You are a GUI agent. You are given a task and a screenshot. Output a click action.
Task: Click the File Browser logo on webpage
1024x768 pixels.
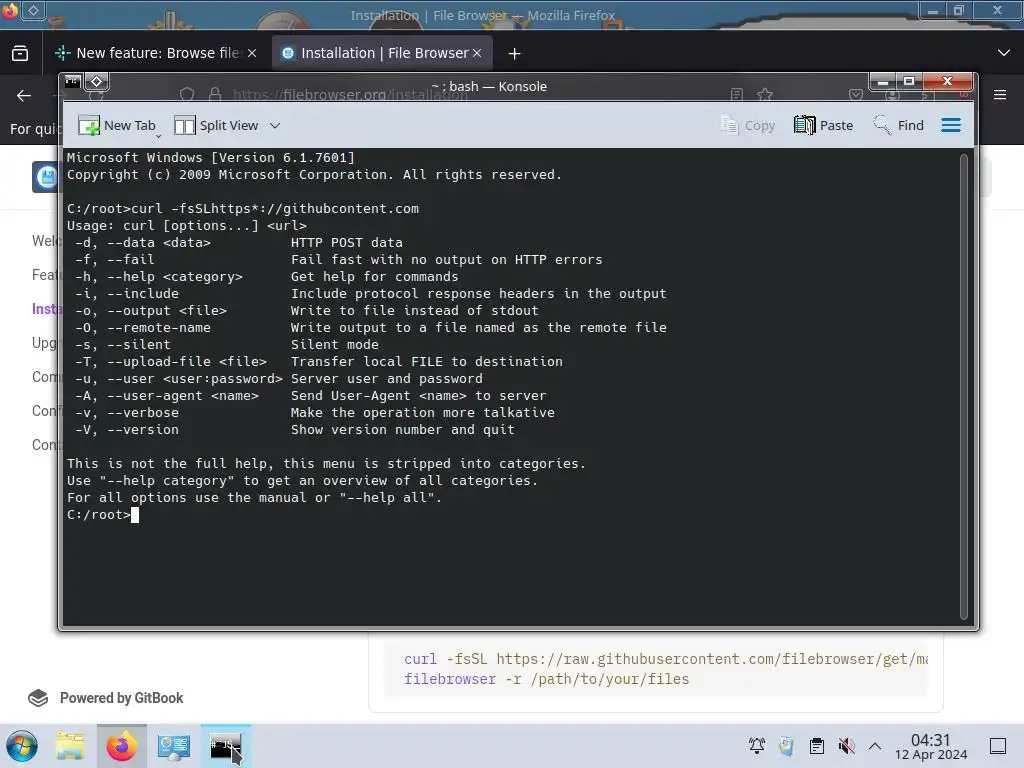coord(46,177)
